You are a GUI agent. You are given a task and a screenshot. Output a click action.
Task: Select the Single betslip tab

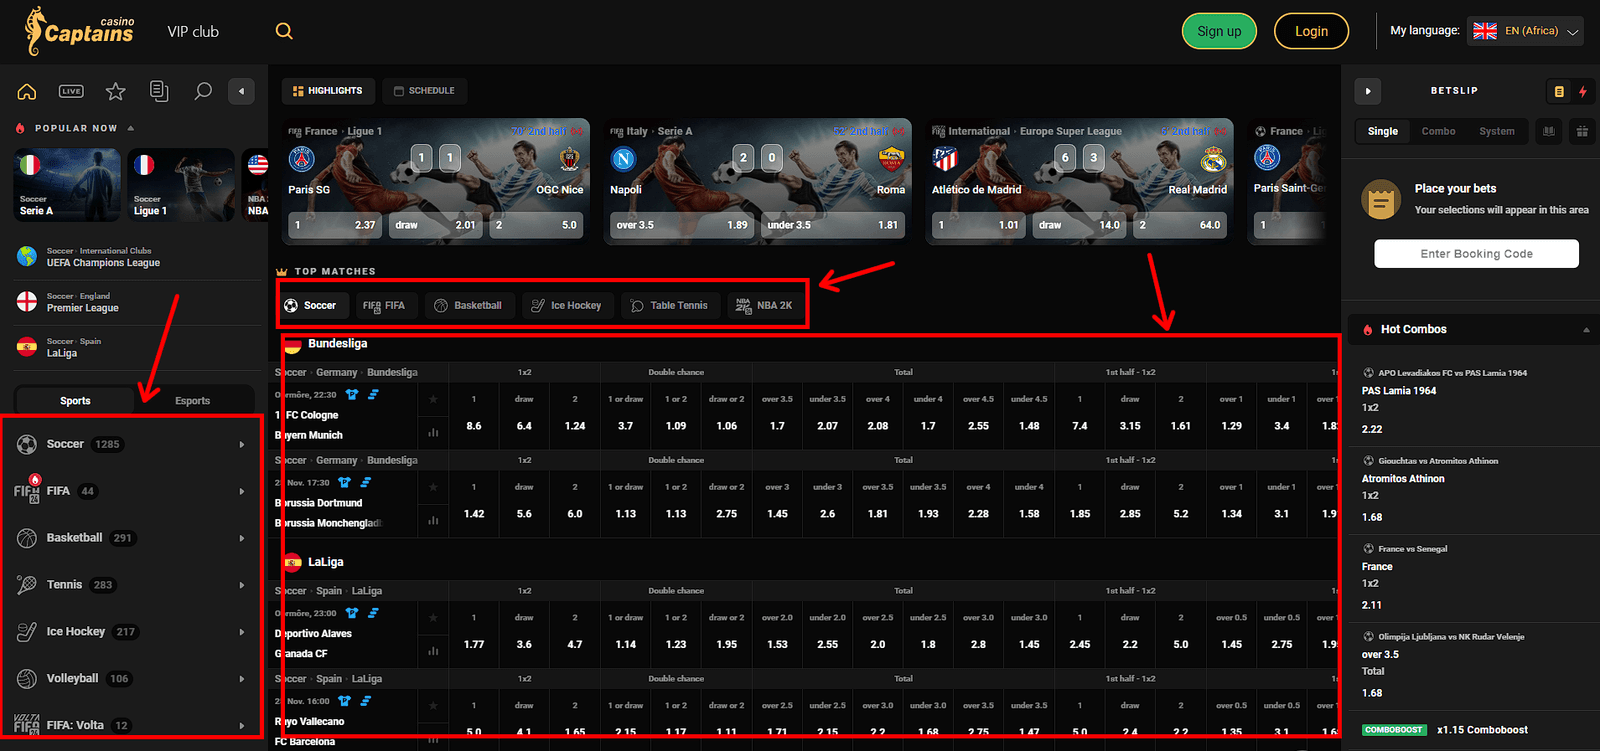tap(1383, 131)
